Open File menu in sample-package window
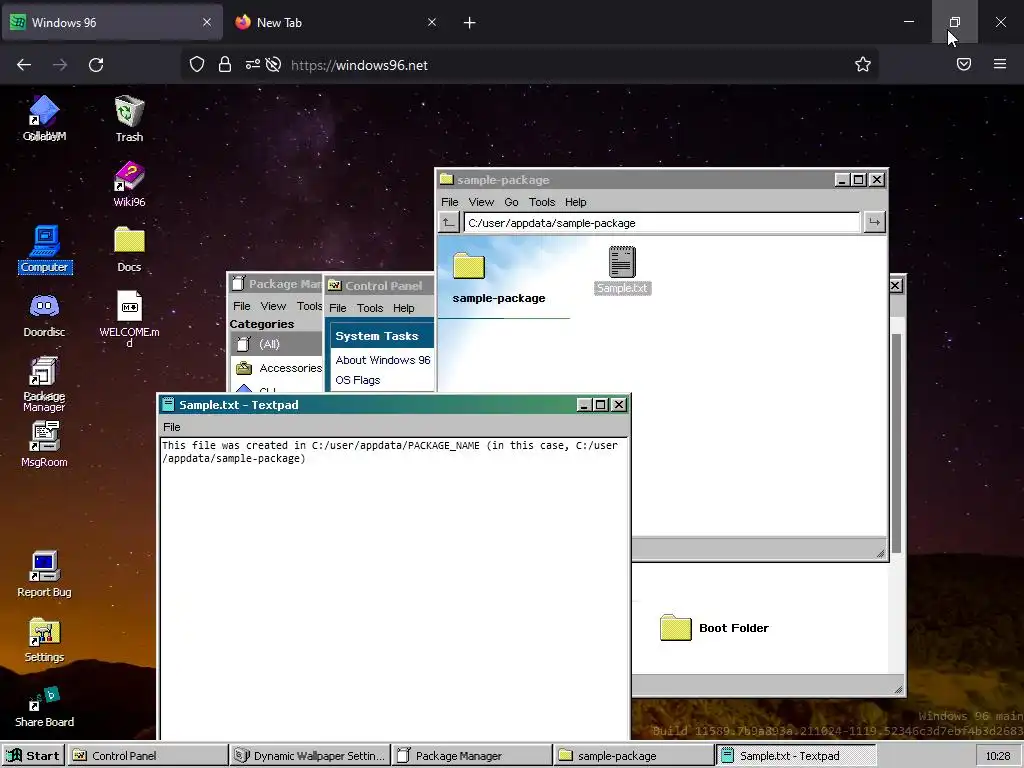This screenshot has width=1024, height=768. click(449, 202)
